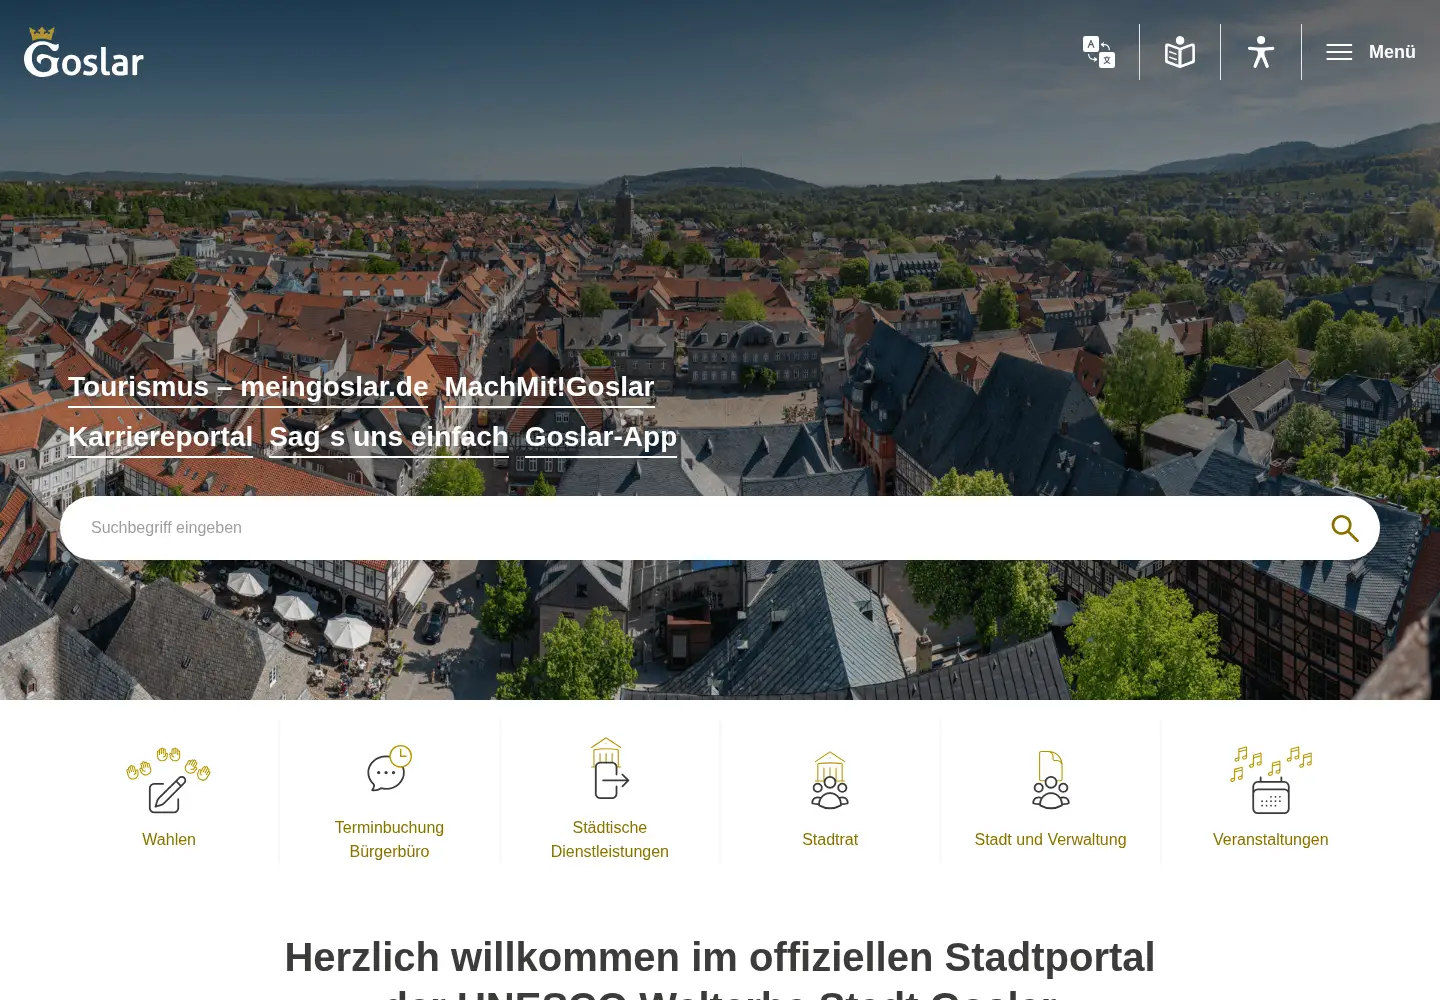1440x1000 pixels.
Task: Open the language translation icon
Action: pos(1099,52)
